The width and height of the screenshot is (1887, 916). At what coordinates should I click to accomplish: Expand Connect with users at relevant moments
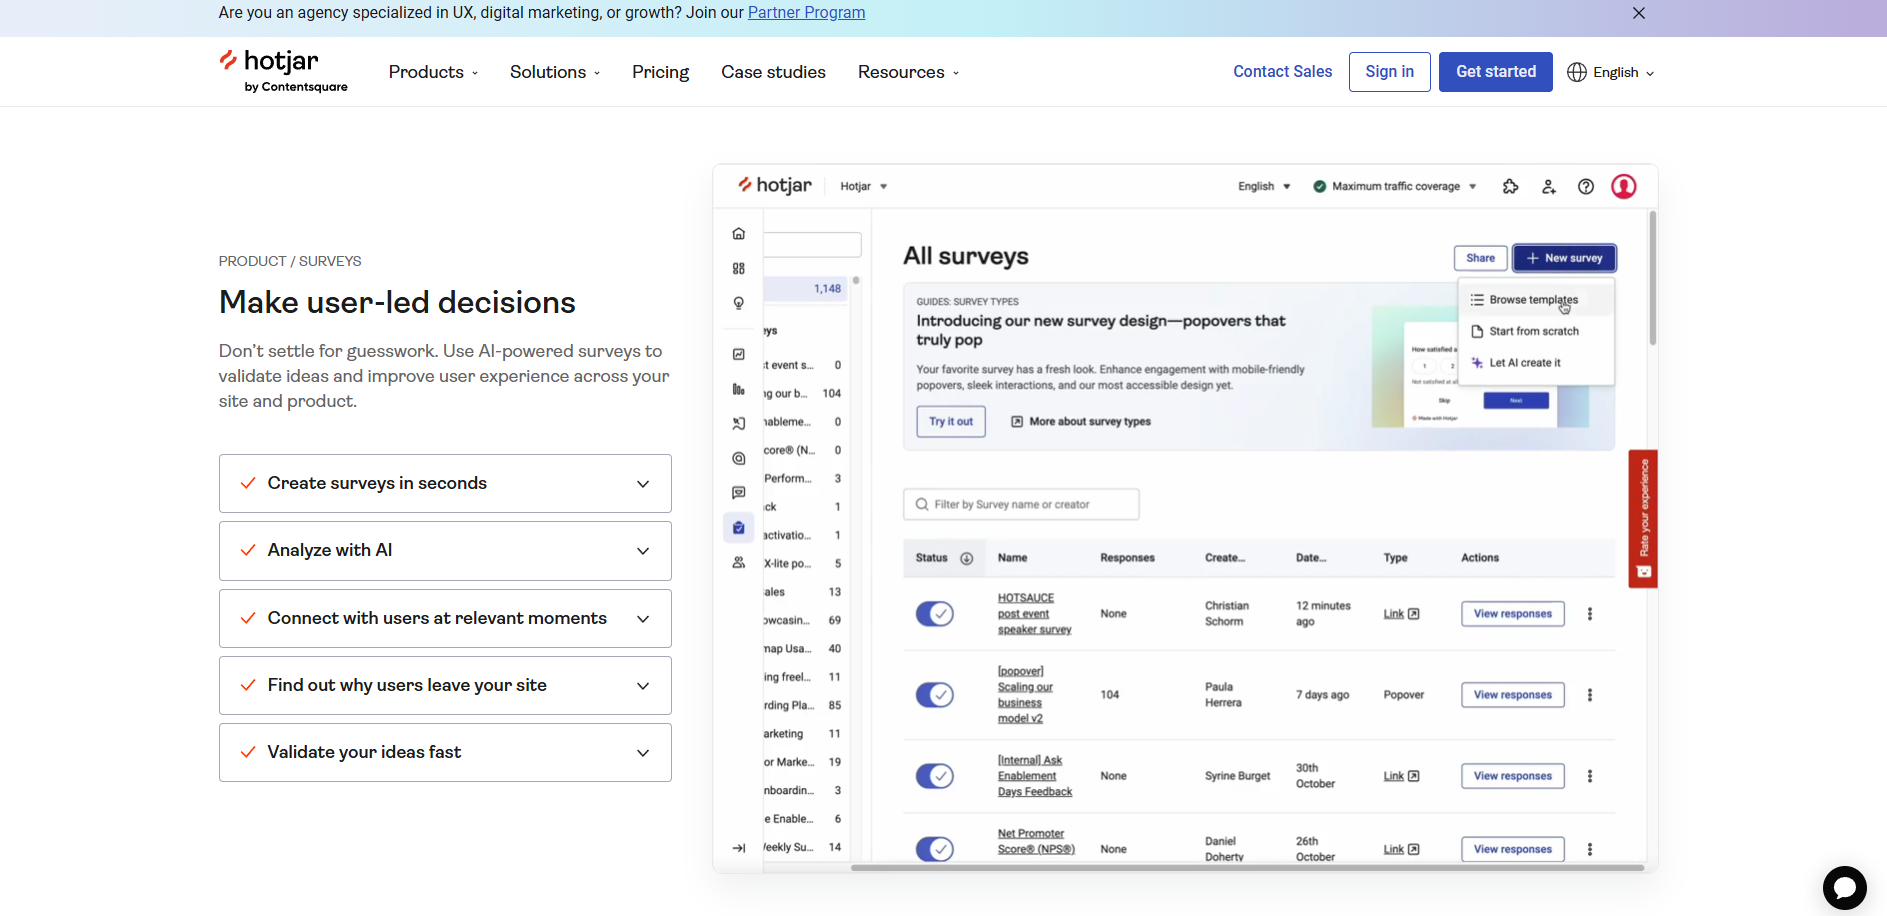(x=445, y=618)
